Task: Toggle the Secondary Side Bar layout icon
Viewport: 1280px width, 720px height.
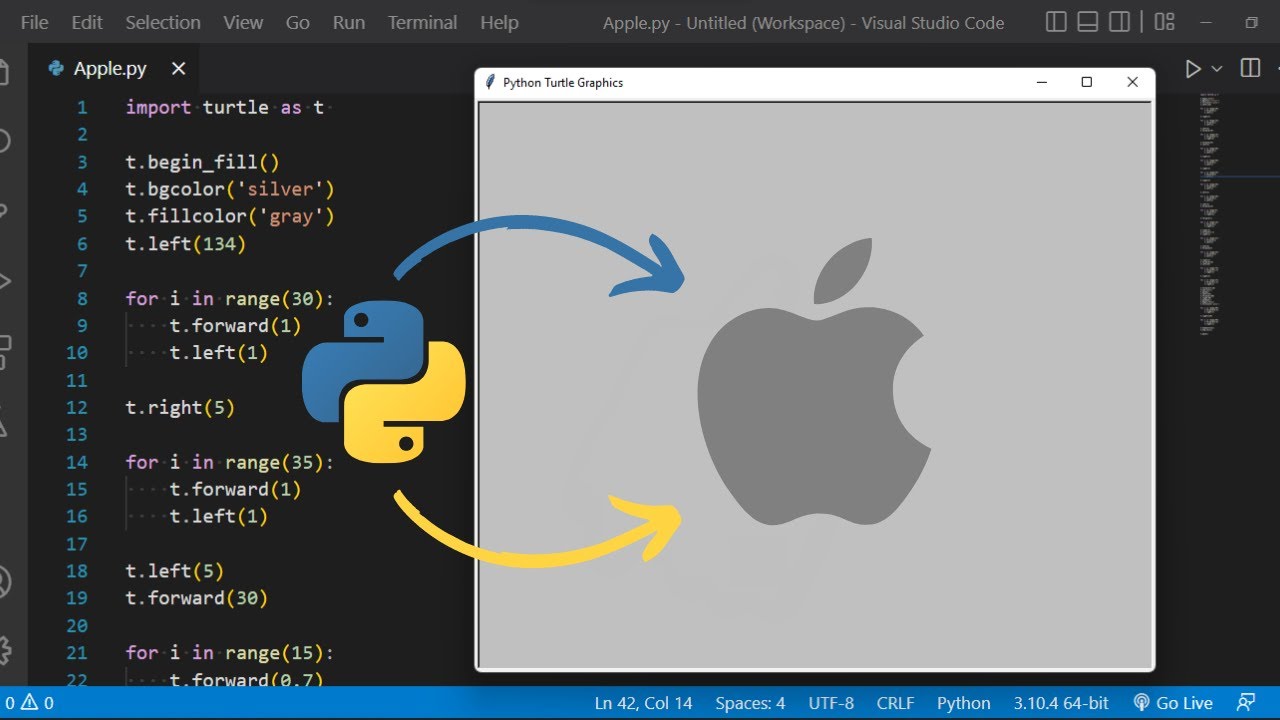Action: 1121,22
